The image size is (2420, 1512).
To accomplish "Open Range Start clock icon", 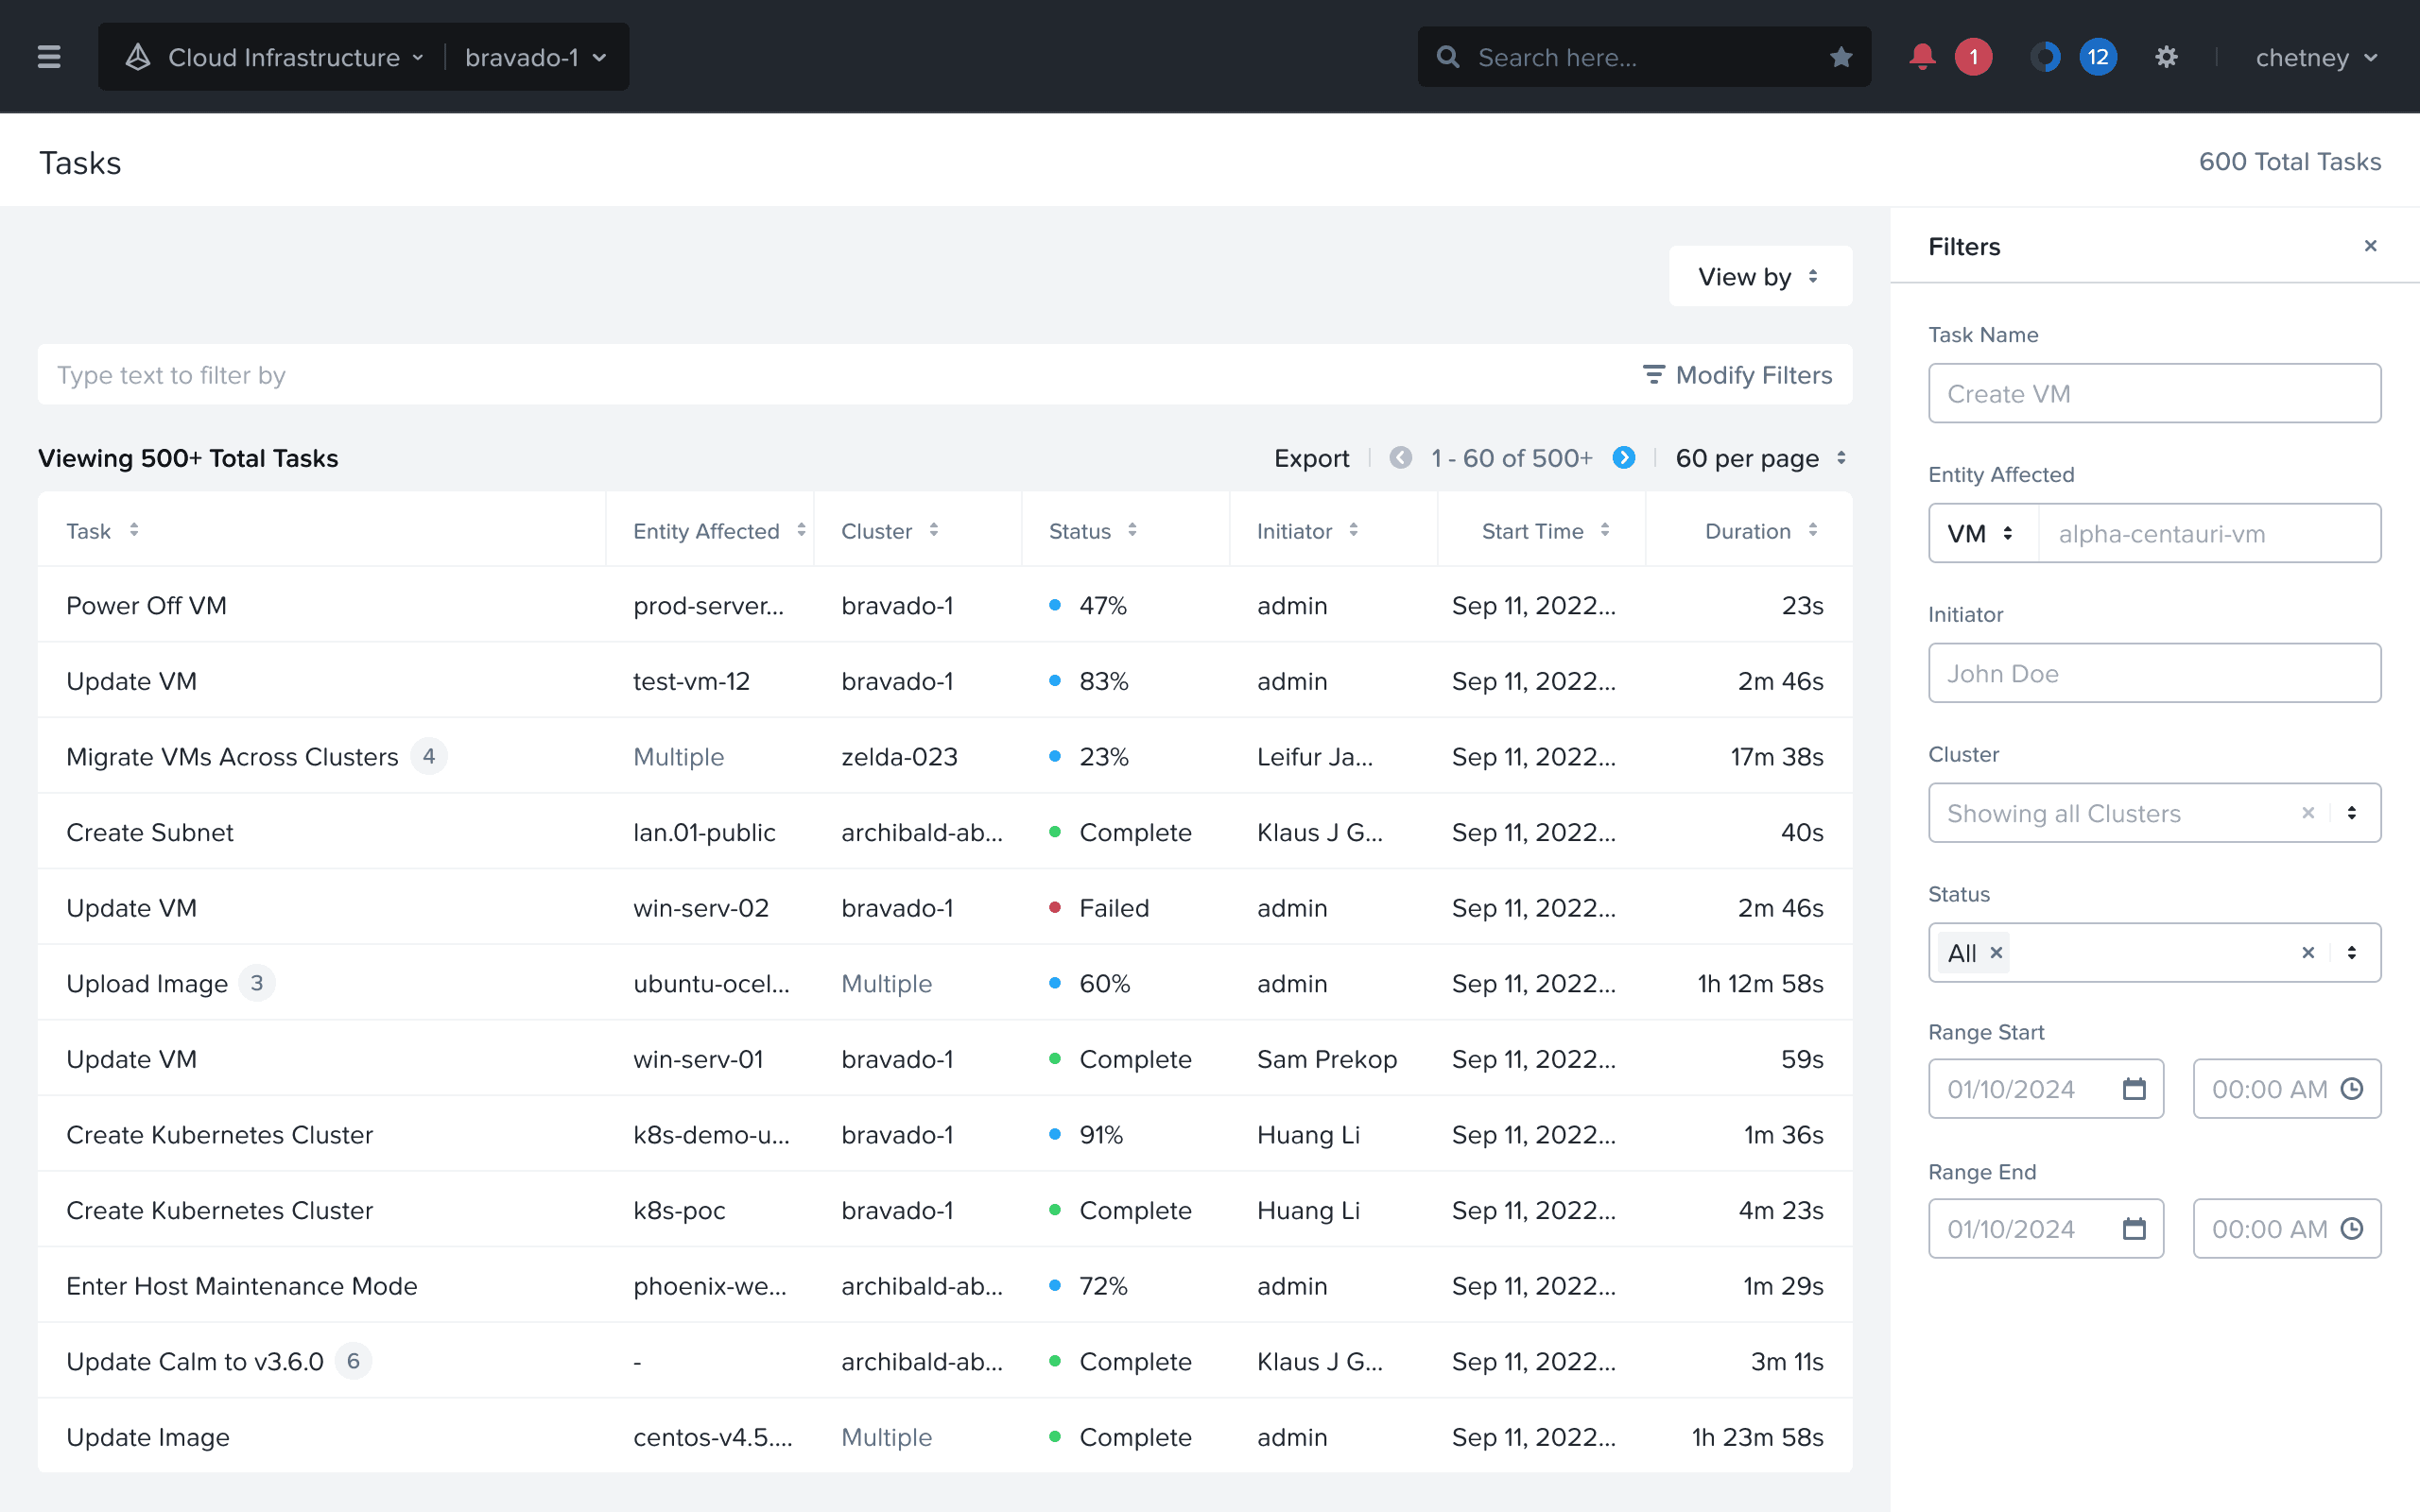I will point(2352,1089).
